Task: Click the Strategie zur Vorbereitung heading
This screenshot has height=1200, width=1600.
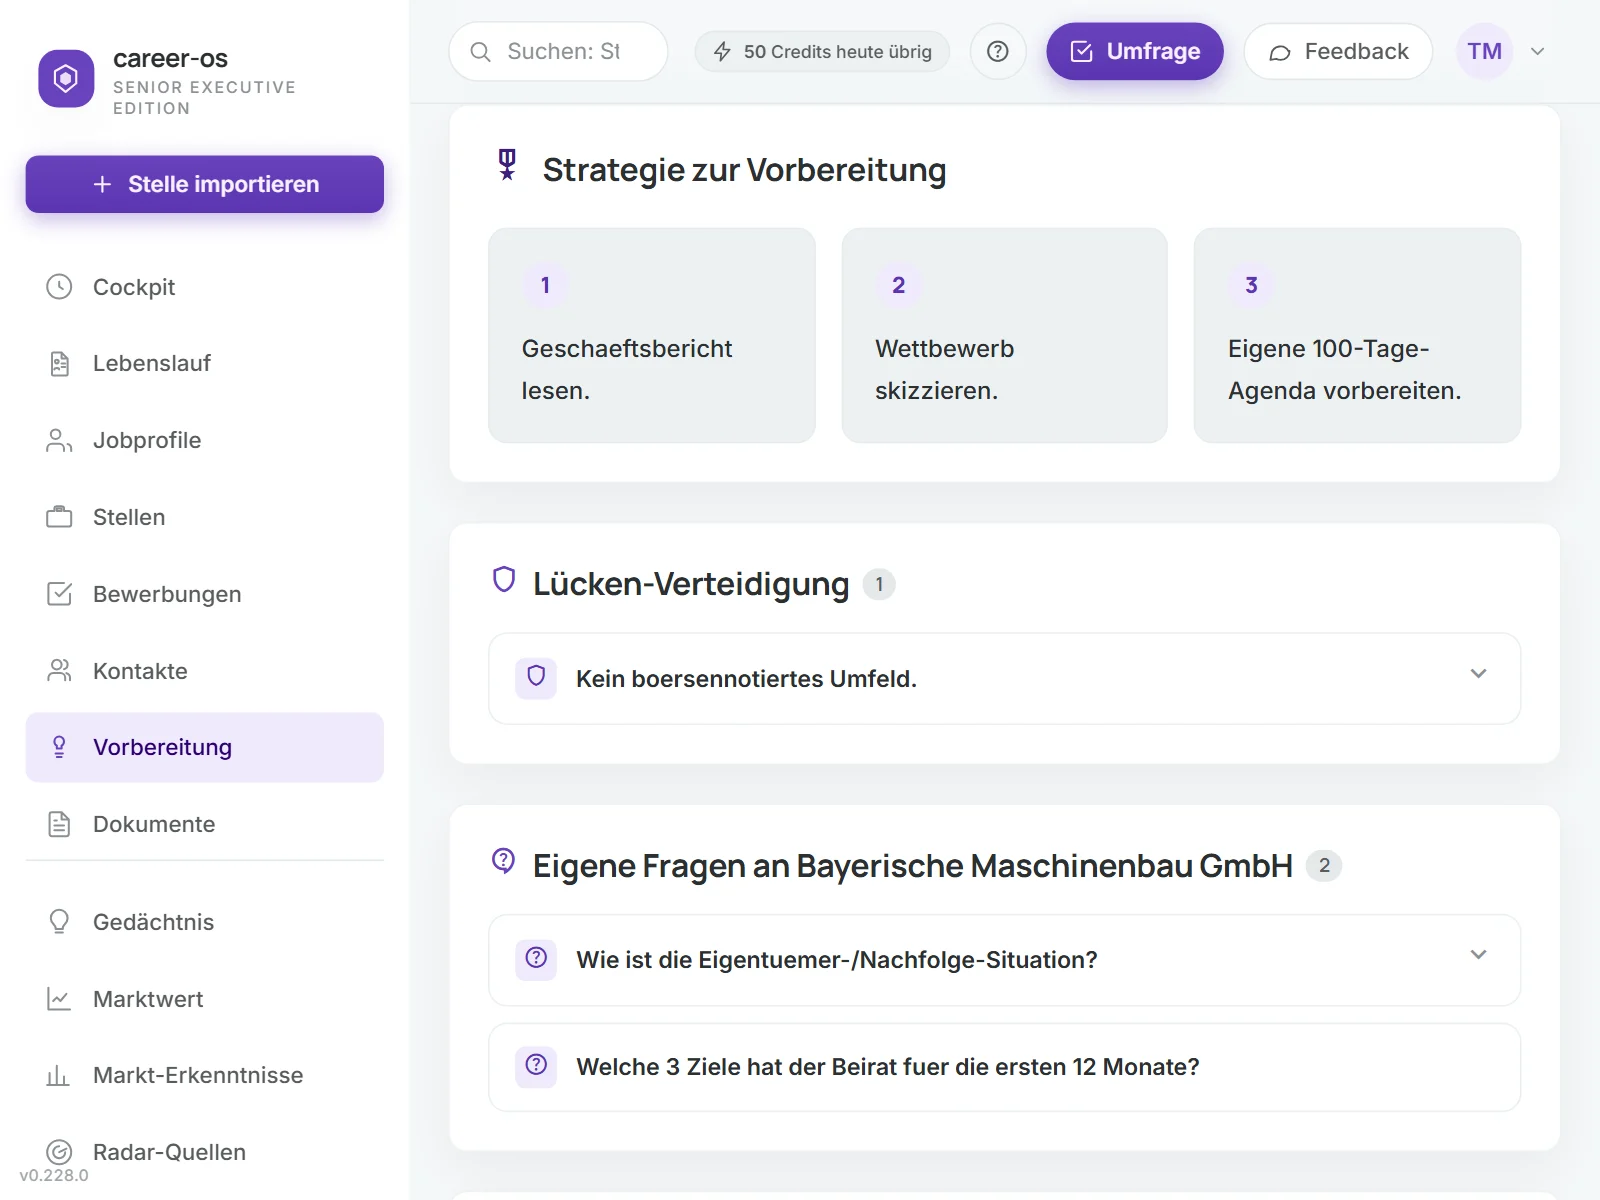Action: click(x=744, y=170)
